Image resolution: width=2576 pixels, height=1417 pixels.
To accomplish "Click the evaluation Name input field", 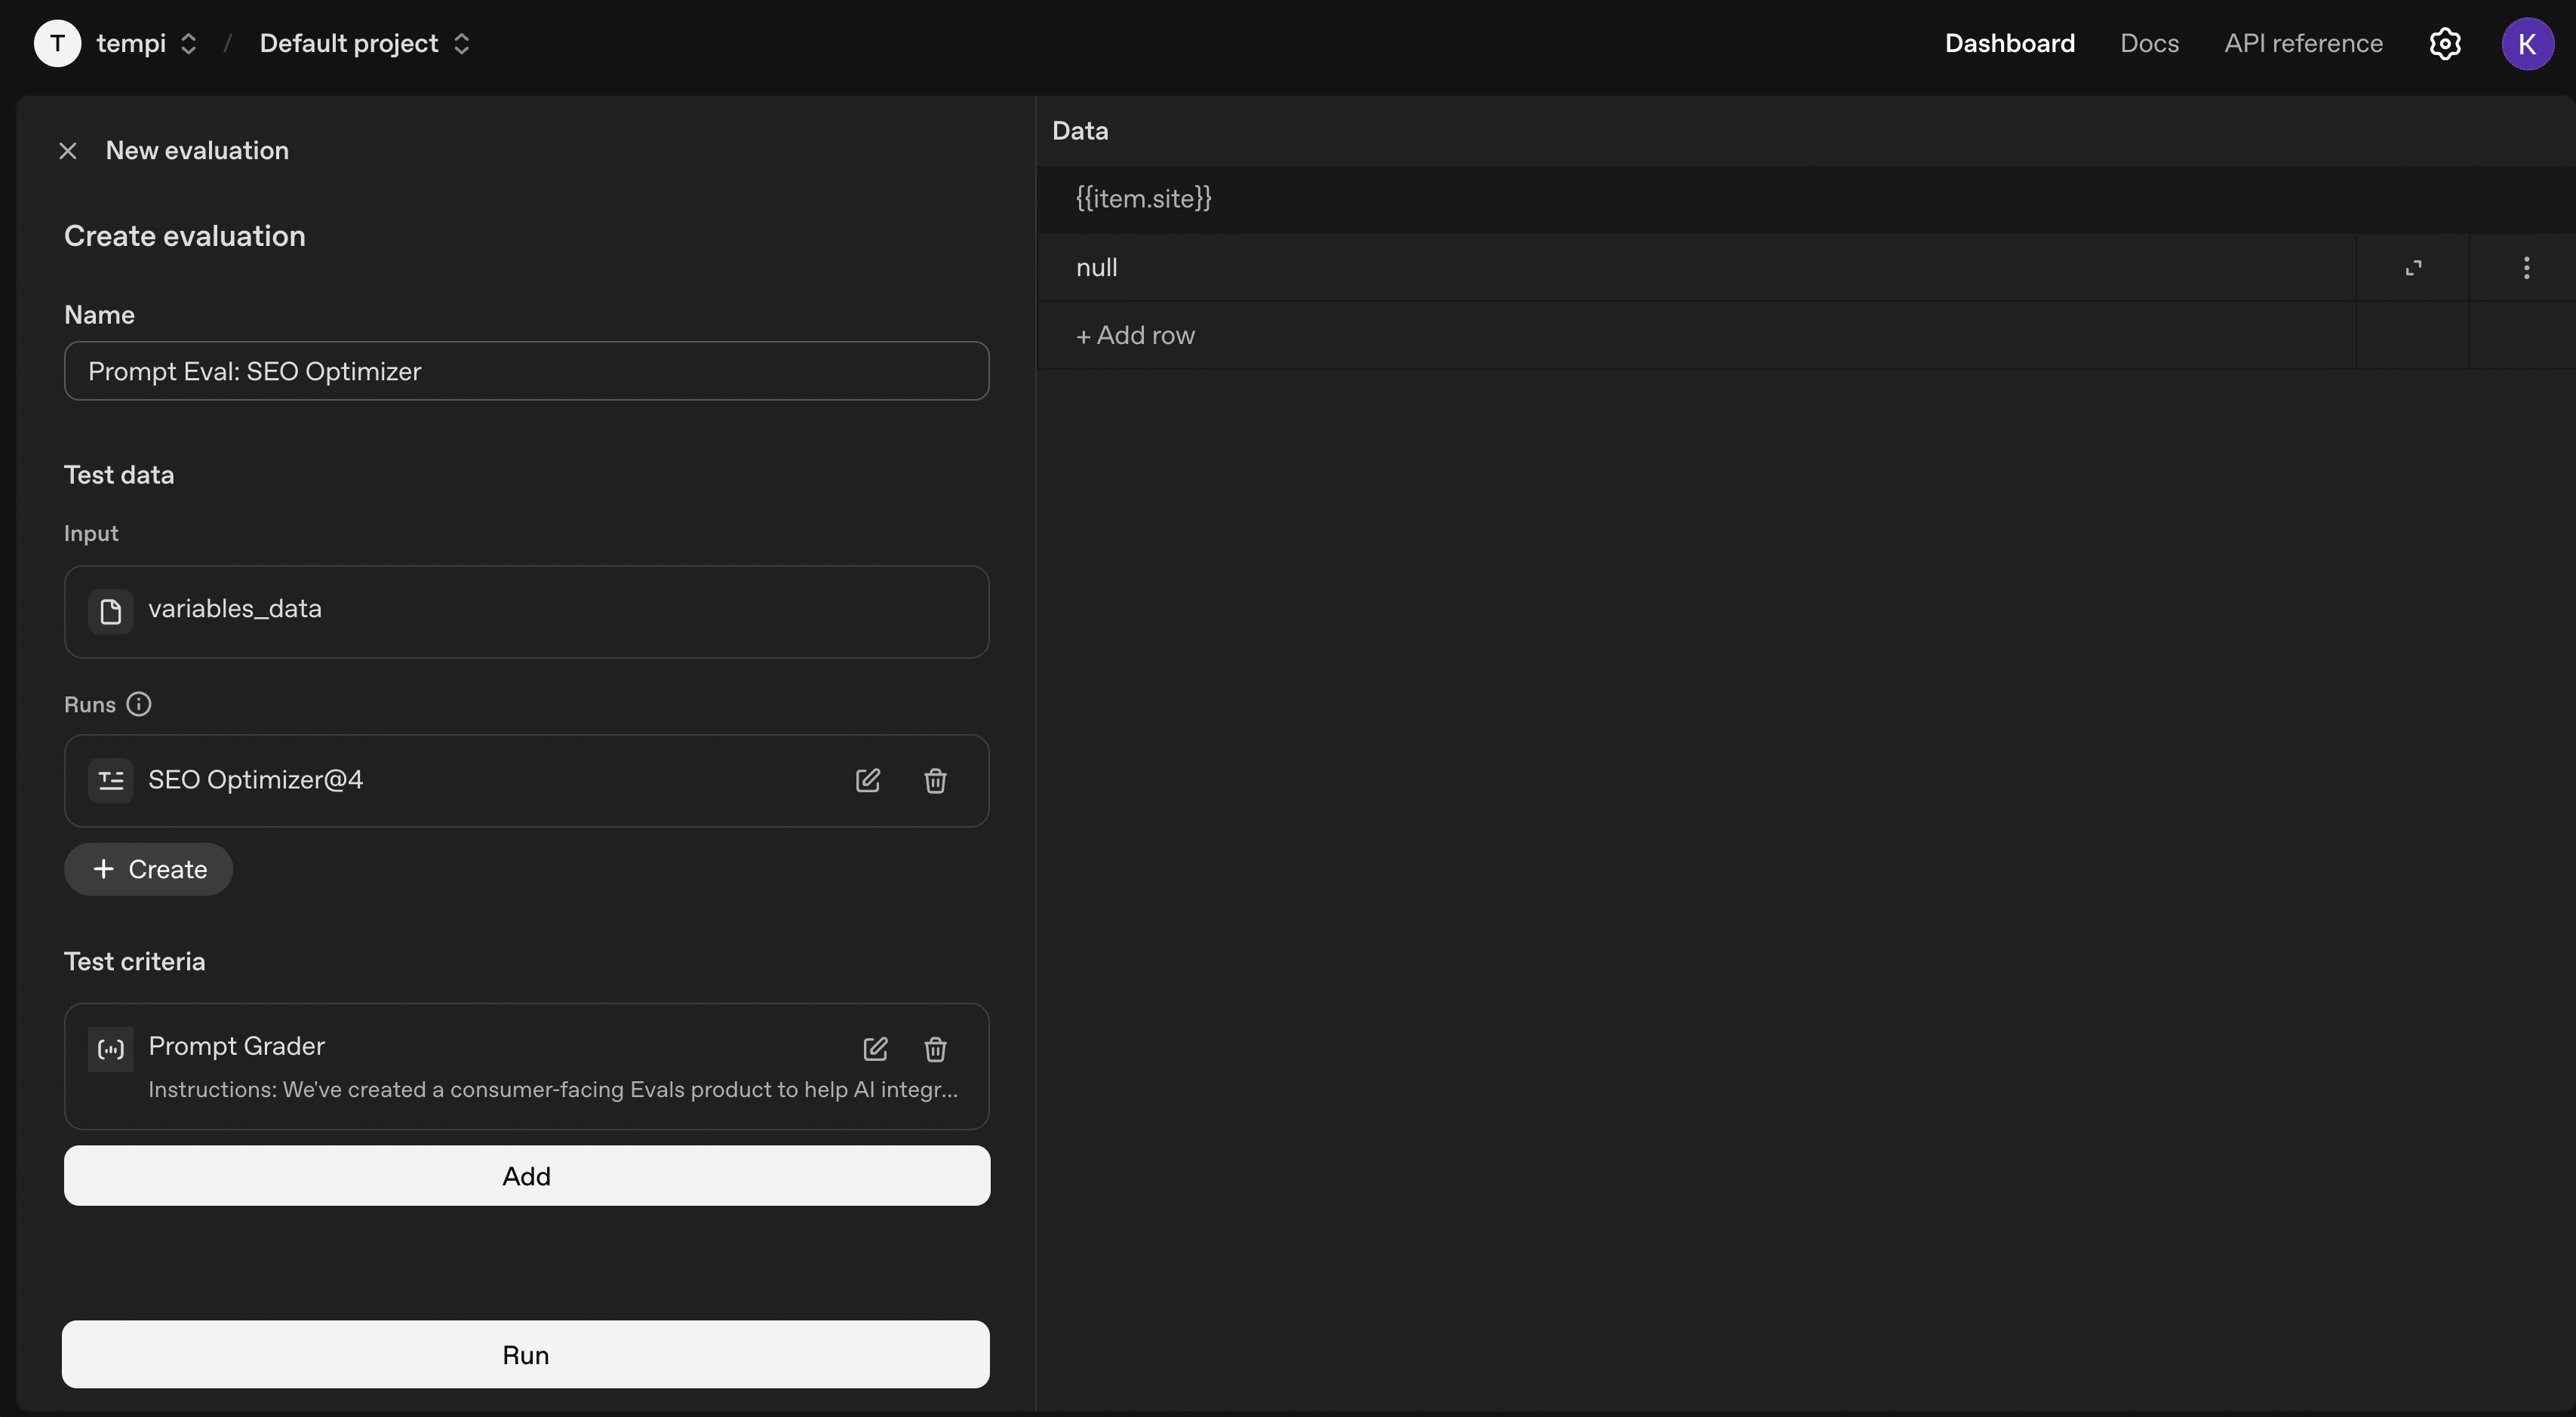I will pos(526,371).
